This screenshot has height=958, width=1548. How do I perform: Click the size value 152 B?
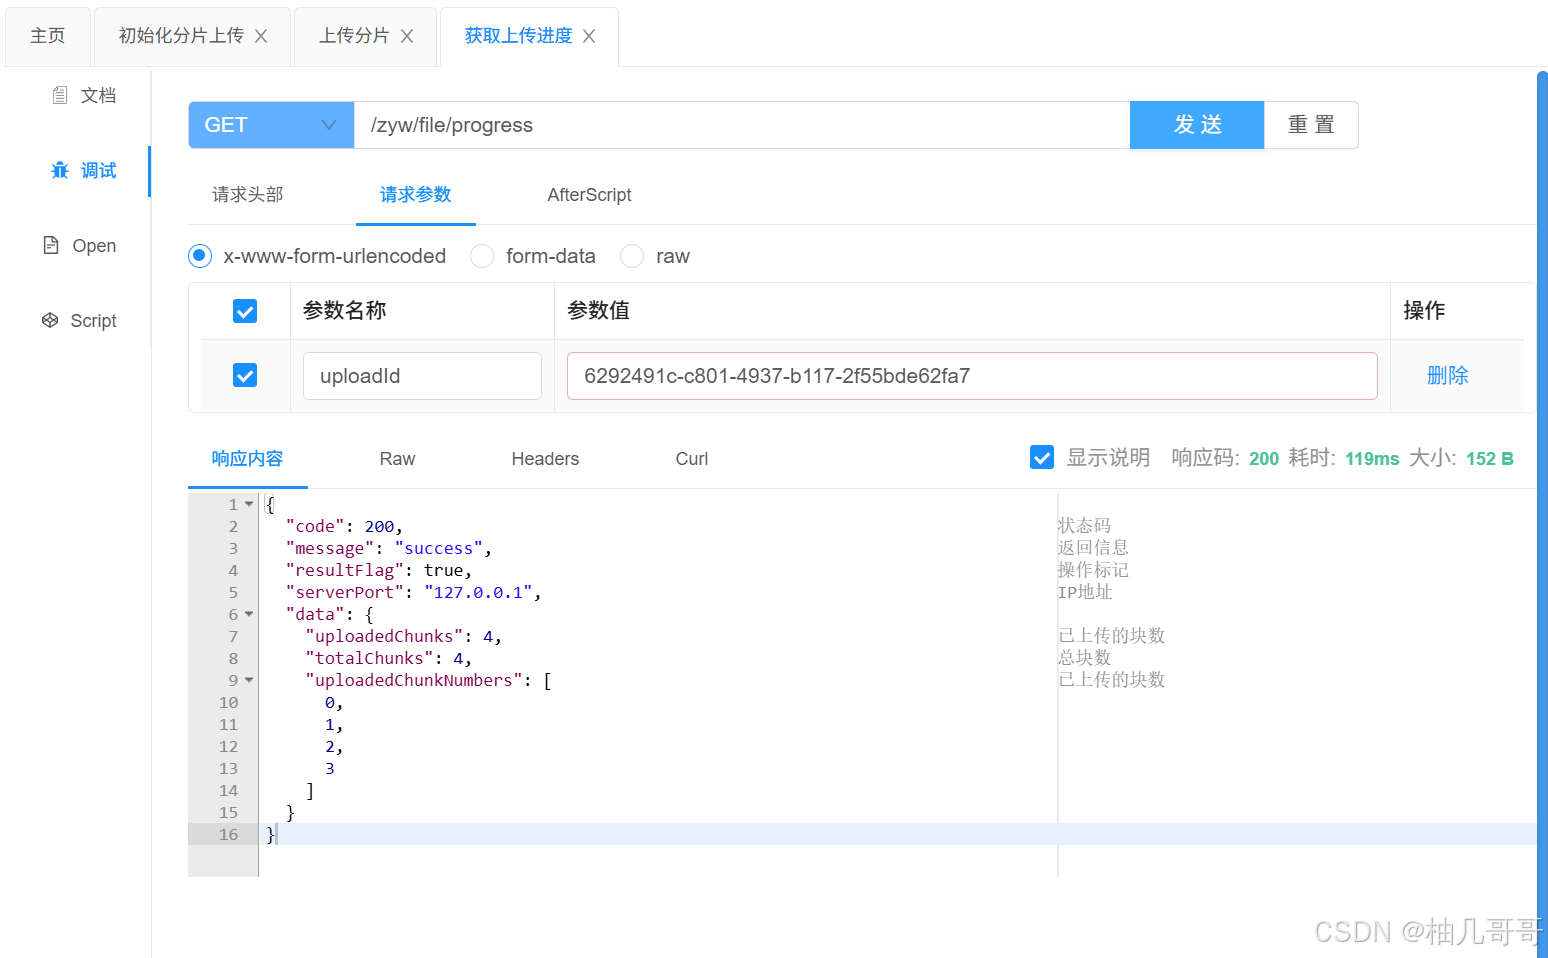coord(1490,458)
